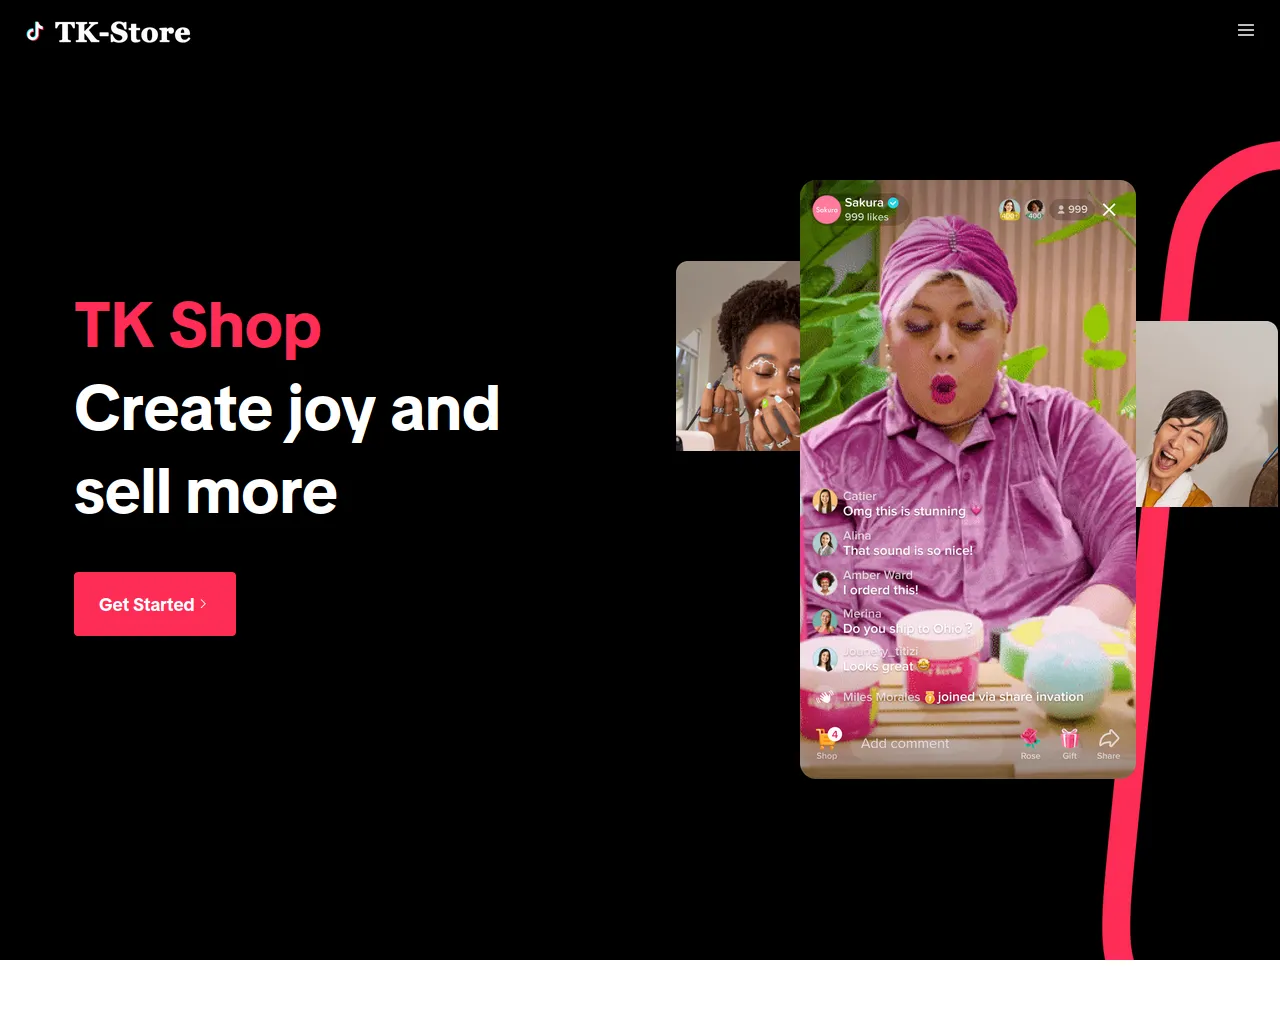Click the first top viewer avatar

tap(1010, 209)
